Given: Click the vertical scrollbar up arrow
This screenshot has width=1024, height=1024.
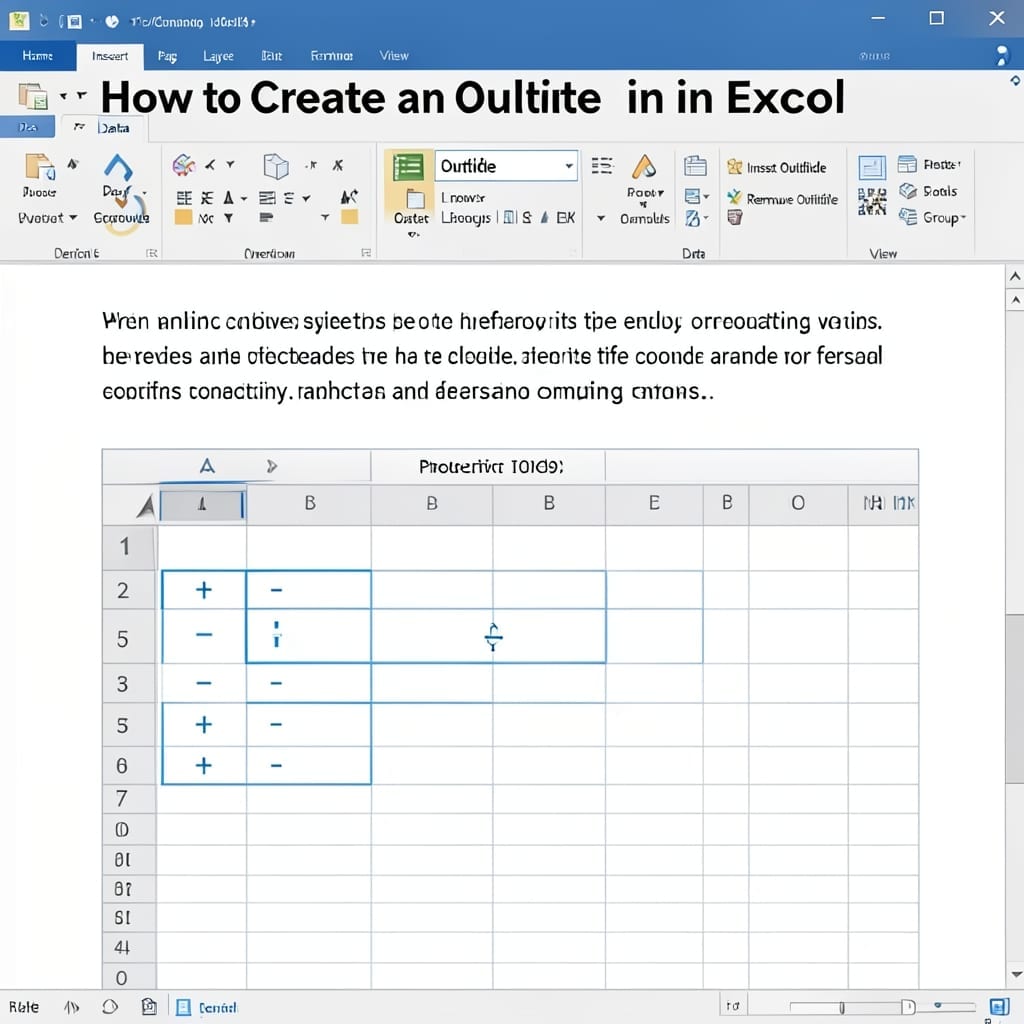Looking at the screenshot, I should [x=1015, y=276].
